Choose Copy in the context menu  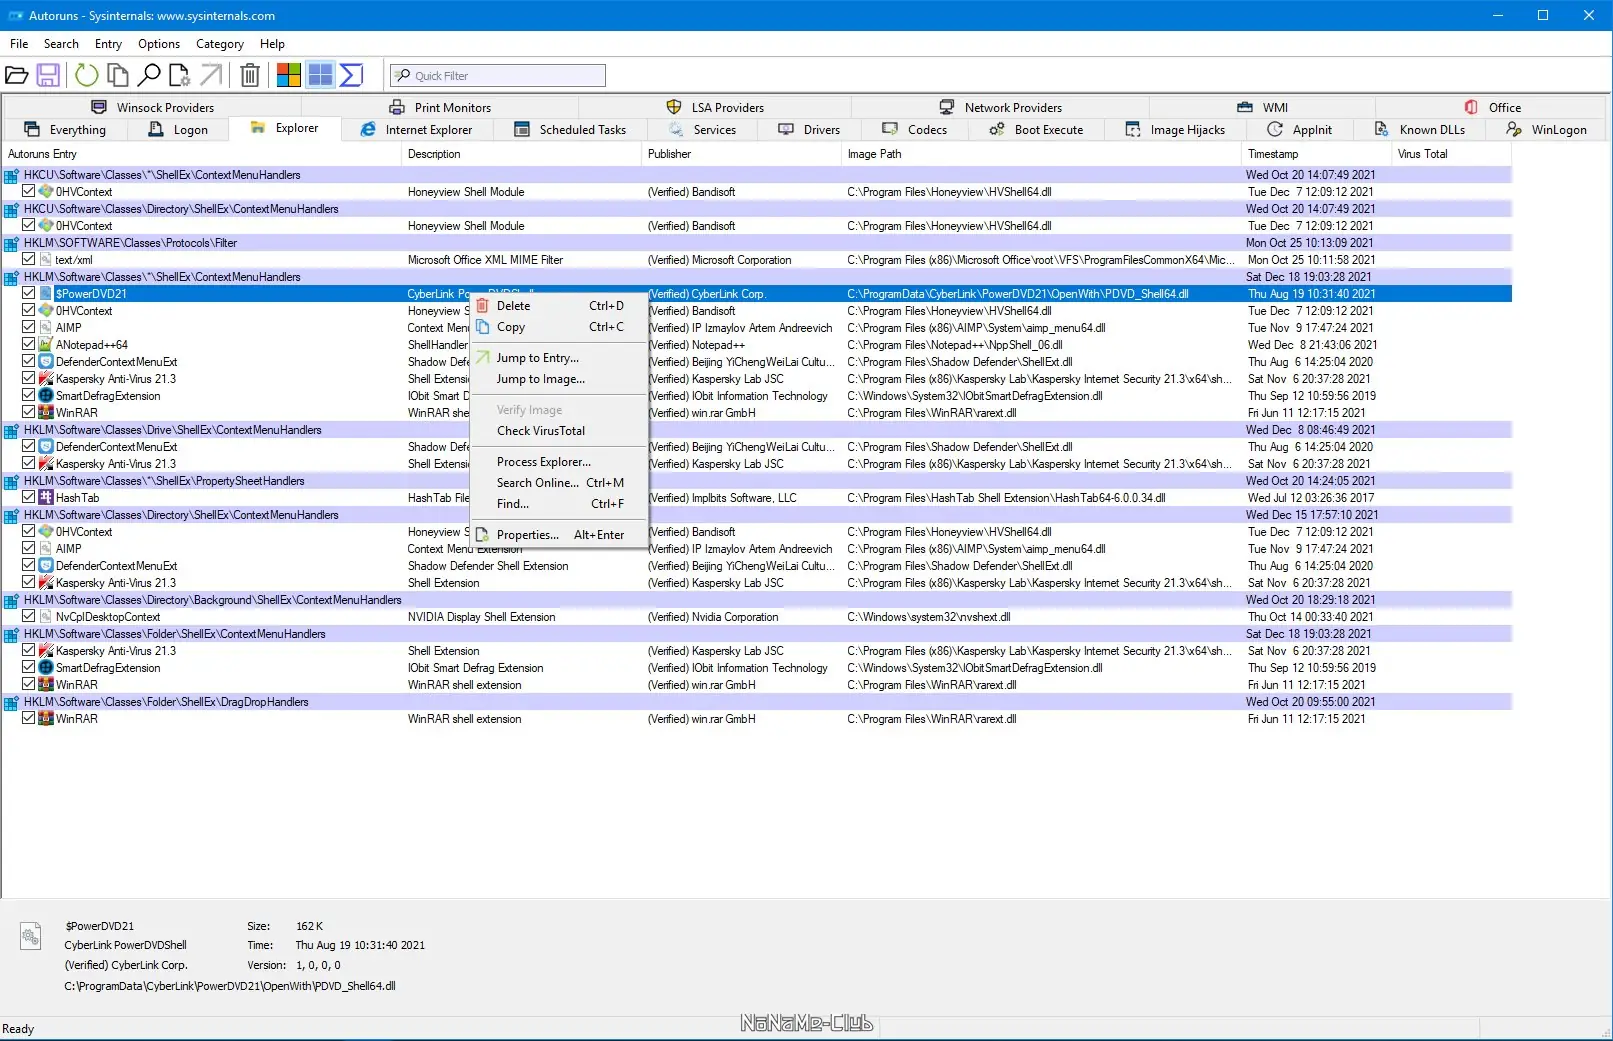pyautogui.click(x=559, y=327)
